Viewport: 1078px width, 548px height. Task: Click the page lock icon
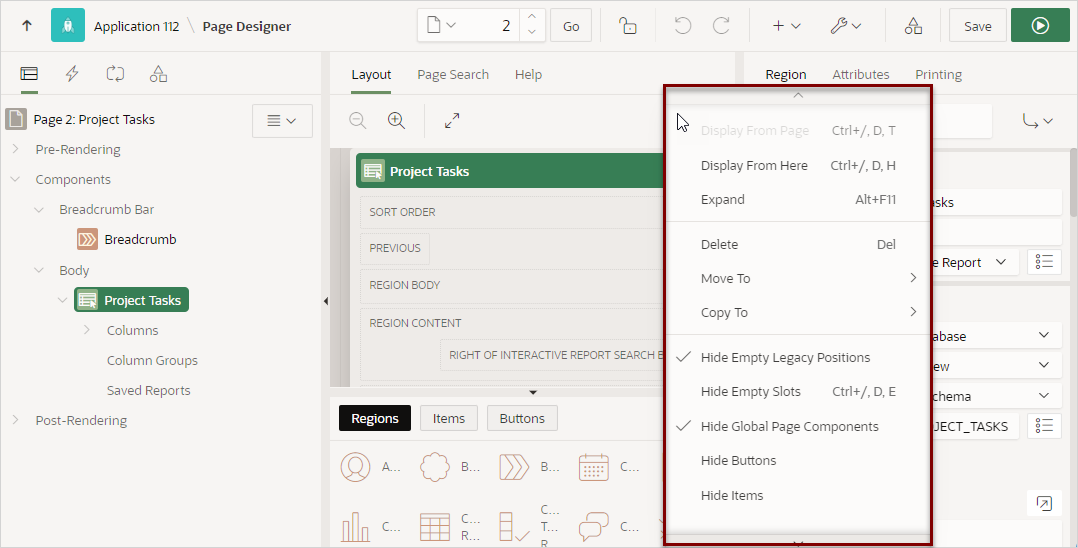[x=628, y=26]
